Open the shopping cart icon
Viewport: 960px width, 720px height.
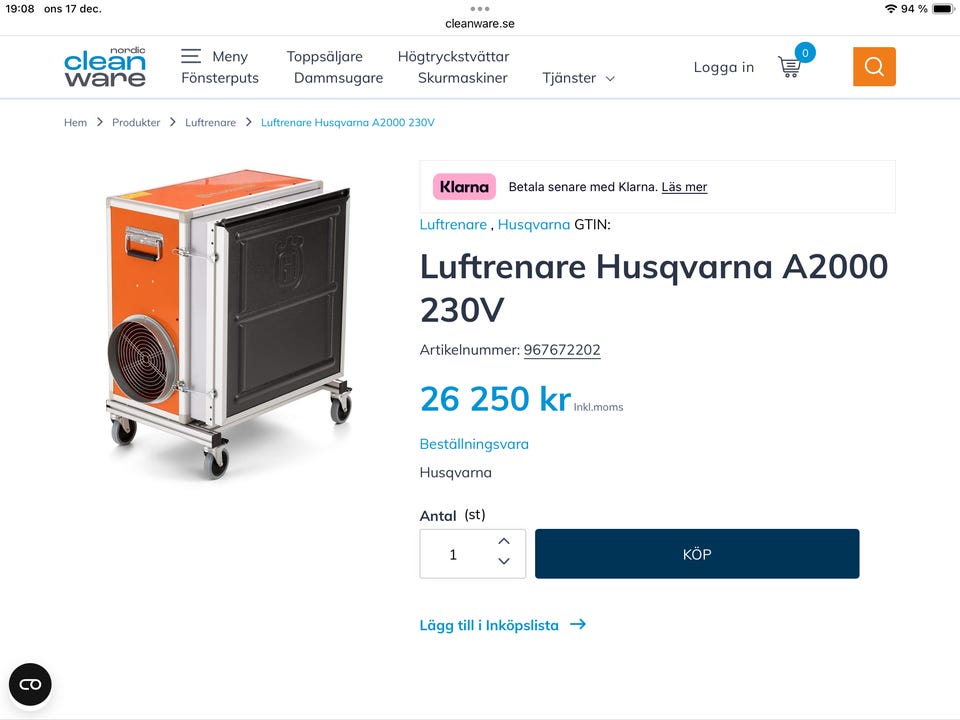click(x=790, y=66)
